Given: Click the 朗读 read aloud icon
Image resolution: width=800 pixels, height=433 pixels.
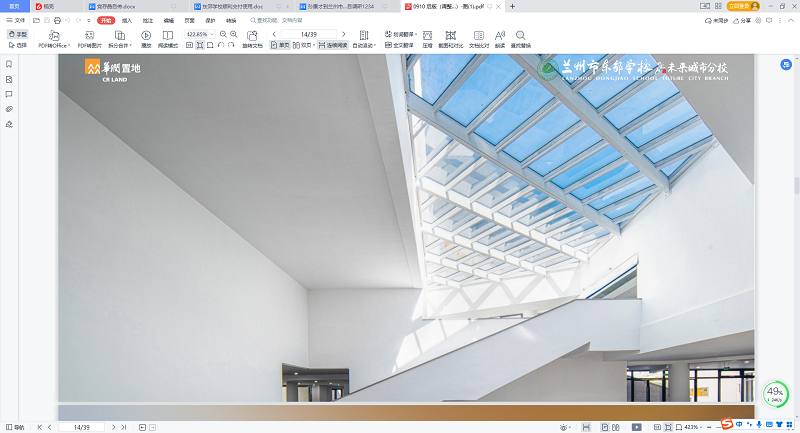Looking at the screenshot, I should 500,36.
